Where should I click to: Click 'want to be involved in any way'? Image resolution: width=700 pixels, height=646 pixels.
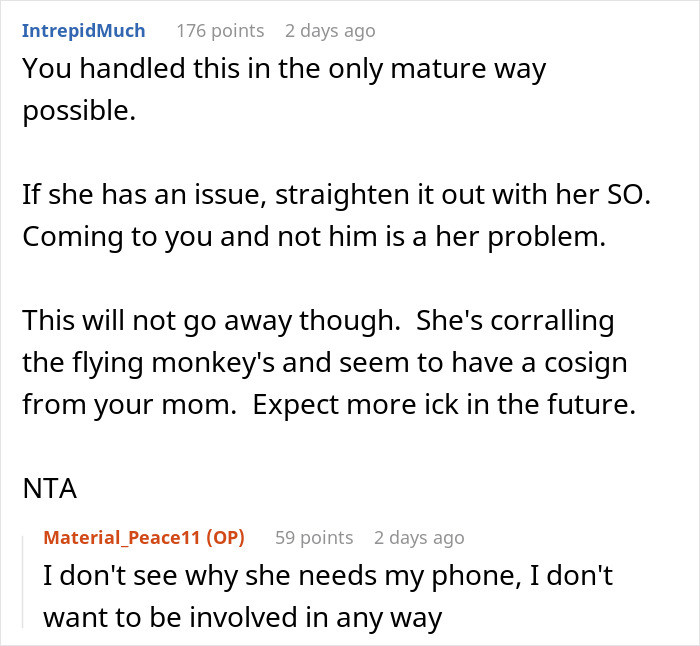tap(242, 618)
